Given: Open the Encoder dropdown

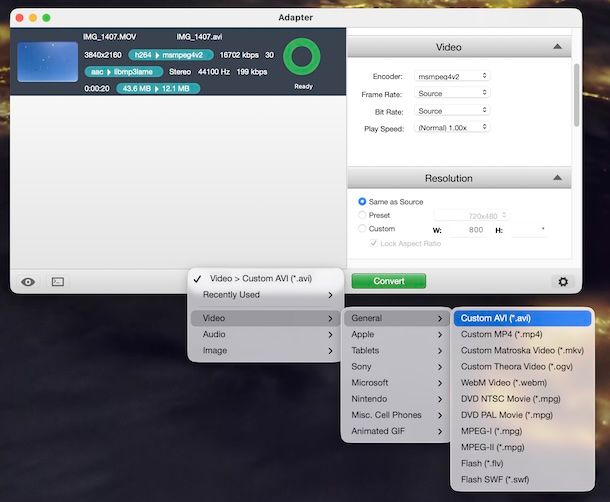Looking at the screenshot, I should 451,76.
